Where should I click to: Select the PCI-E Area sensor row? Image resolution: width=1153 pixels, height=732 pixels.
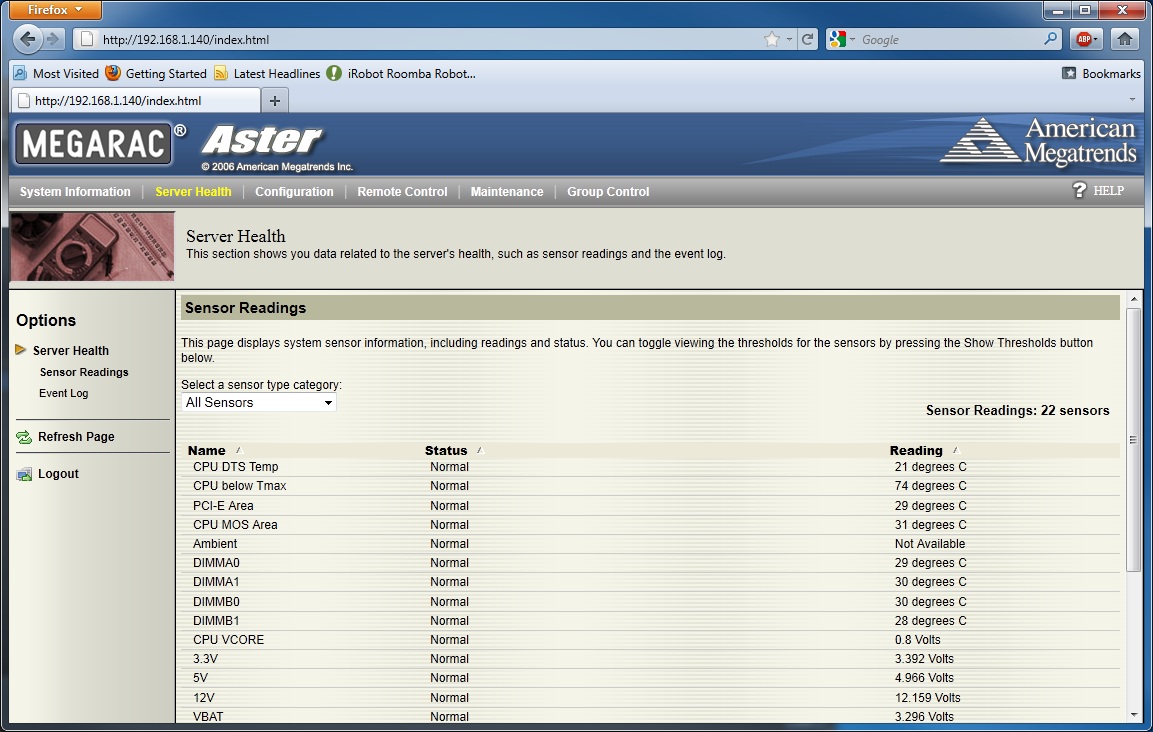click(650, 506)
